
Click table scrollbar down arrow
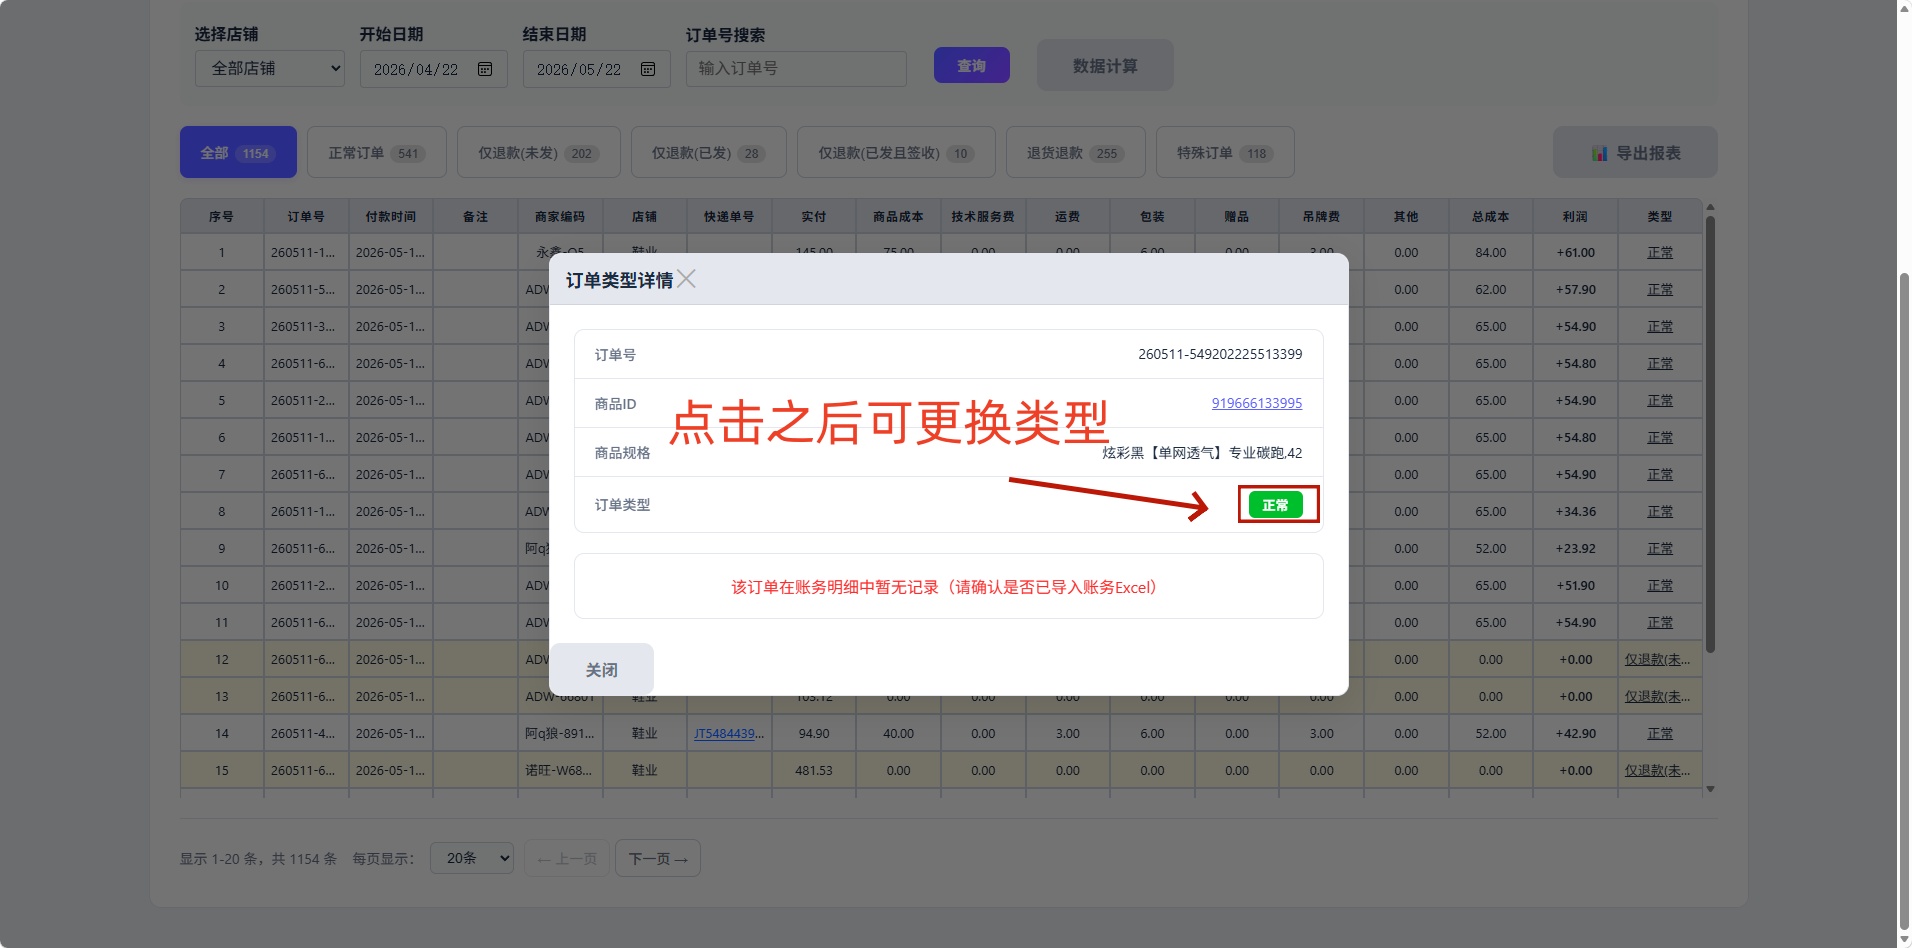[x=1710, y=789]
